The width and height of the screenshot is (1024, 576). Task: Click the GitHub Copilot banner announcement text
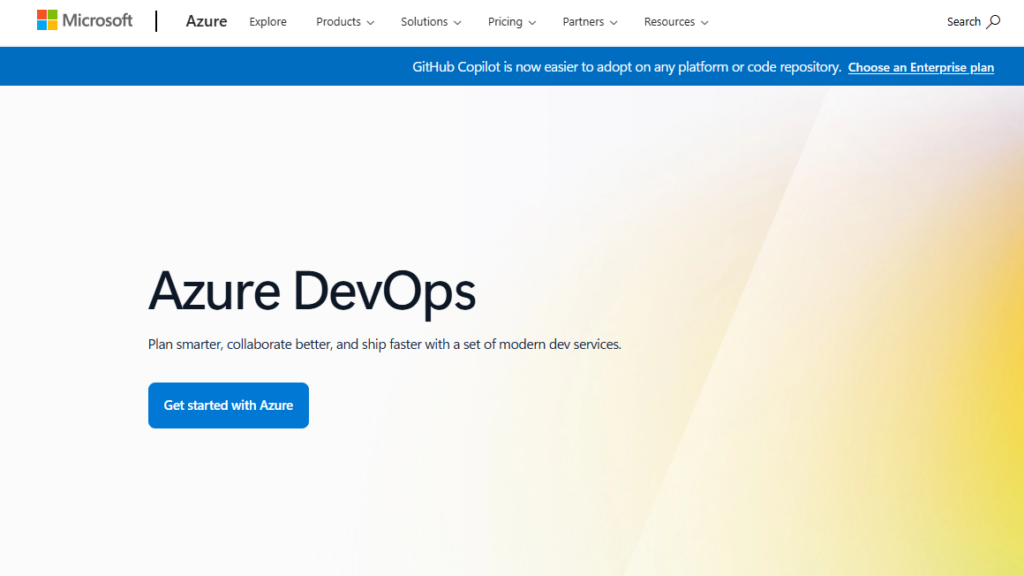[626, 67]
